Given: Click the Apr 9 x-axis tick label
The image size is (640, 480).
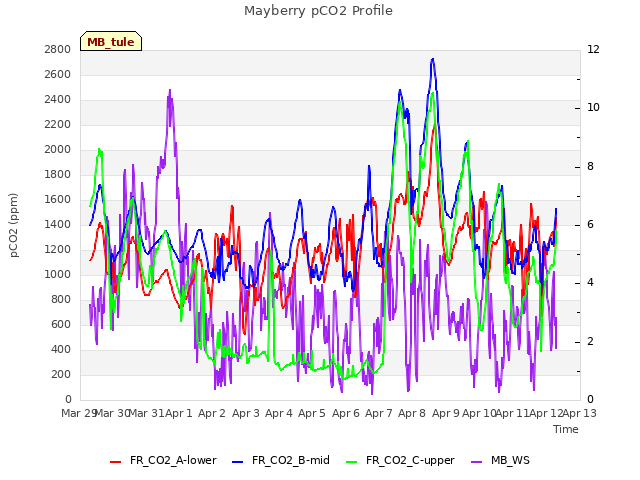Looking at the screenshot, I should point(446,413).
